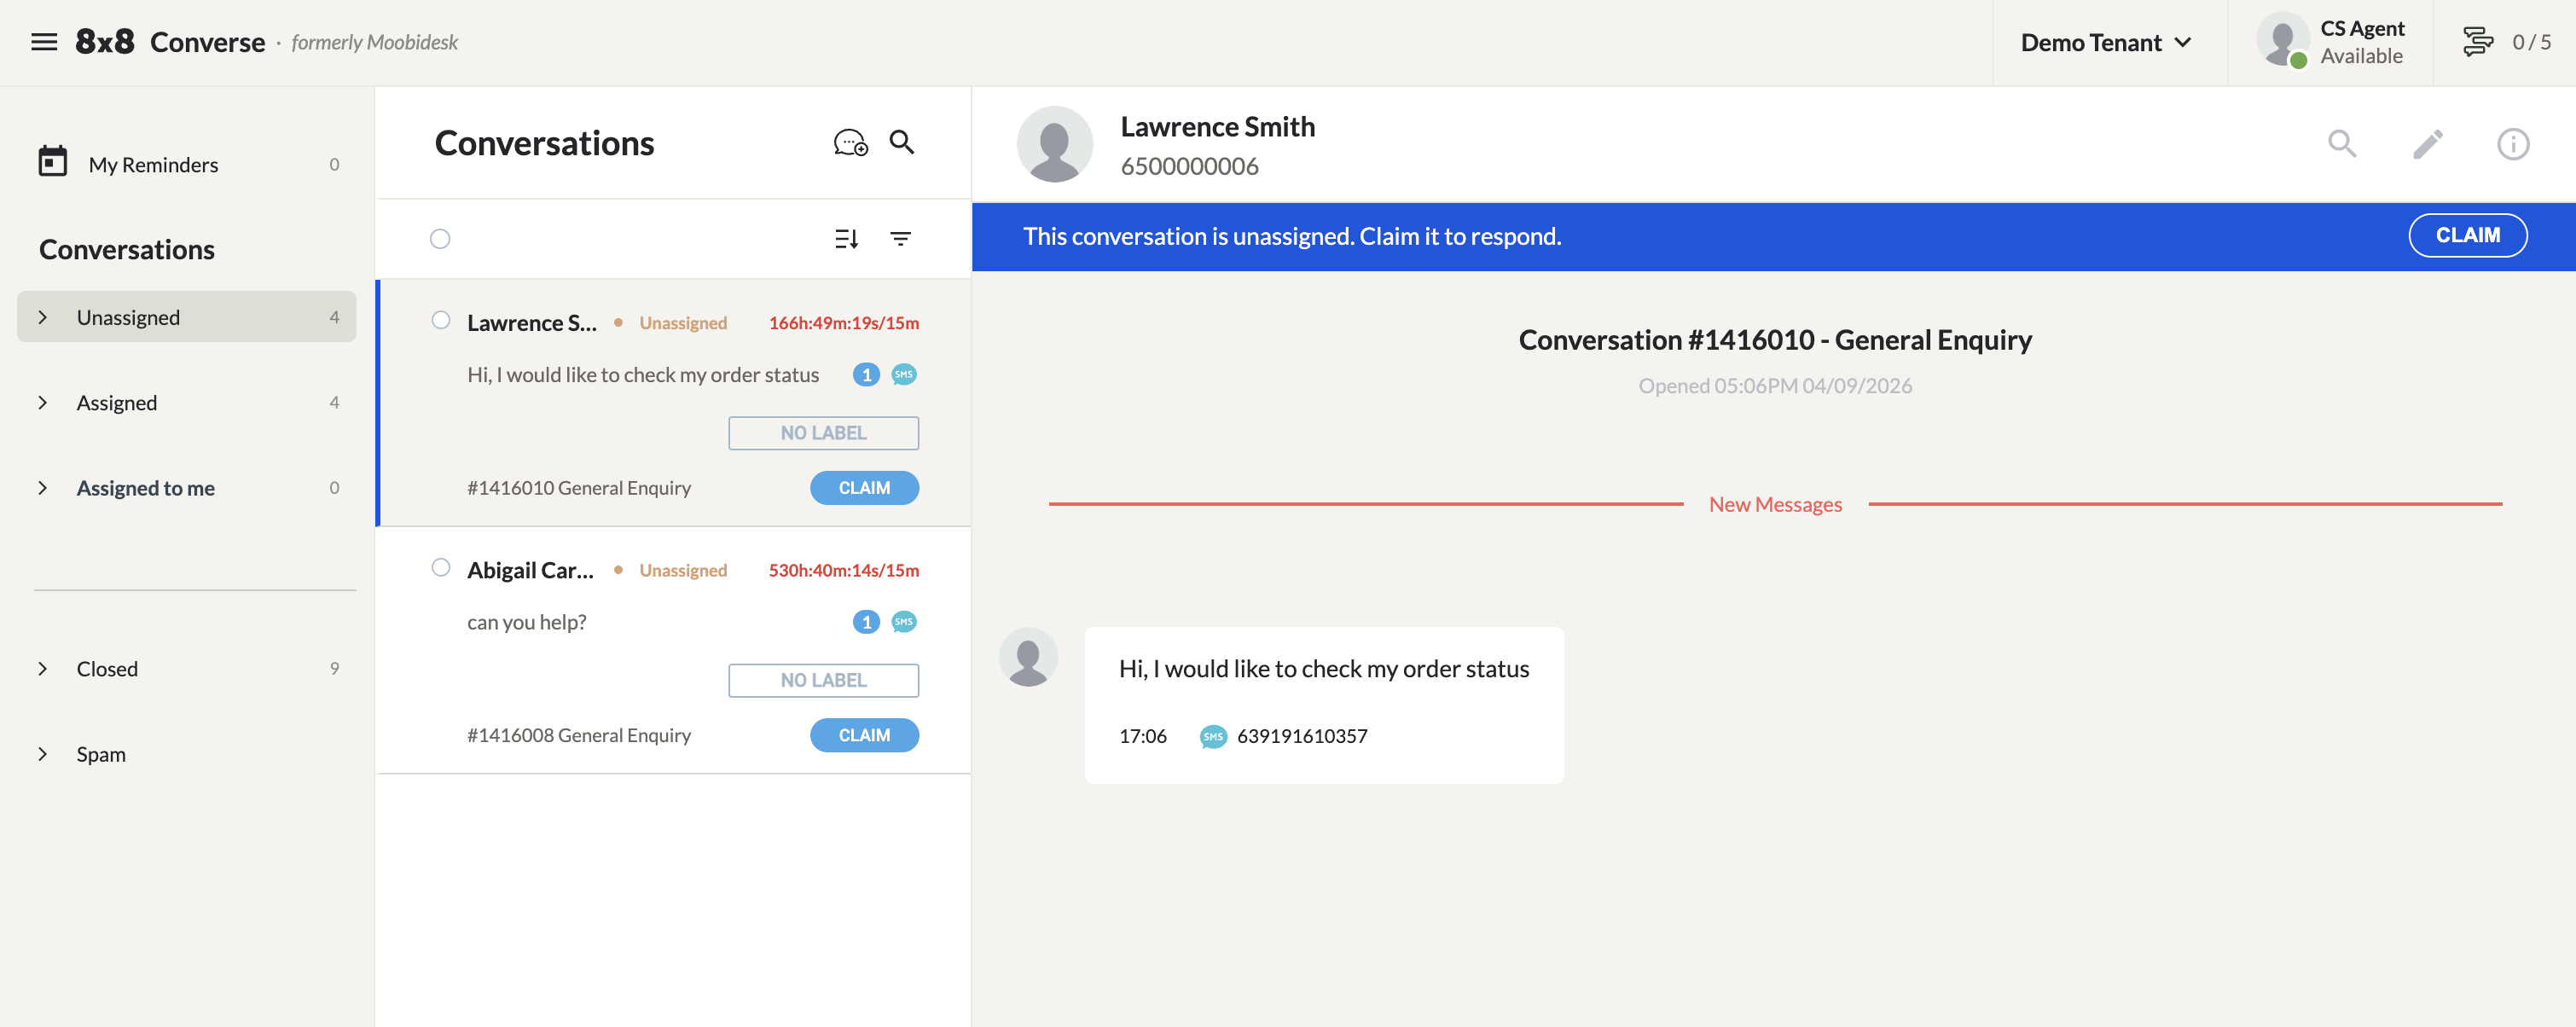The height and width of the screenshot is (1027, 2576).
Task: Open the conversation queue icon showing 0/5
Action: 2478,42
